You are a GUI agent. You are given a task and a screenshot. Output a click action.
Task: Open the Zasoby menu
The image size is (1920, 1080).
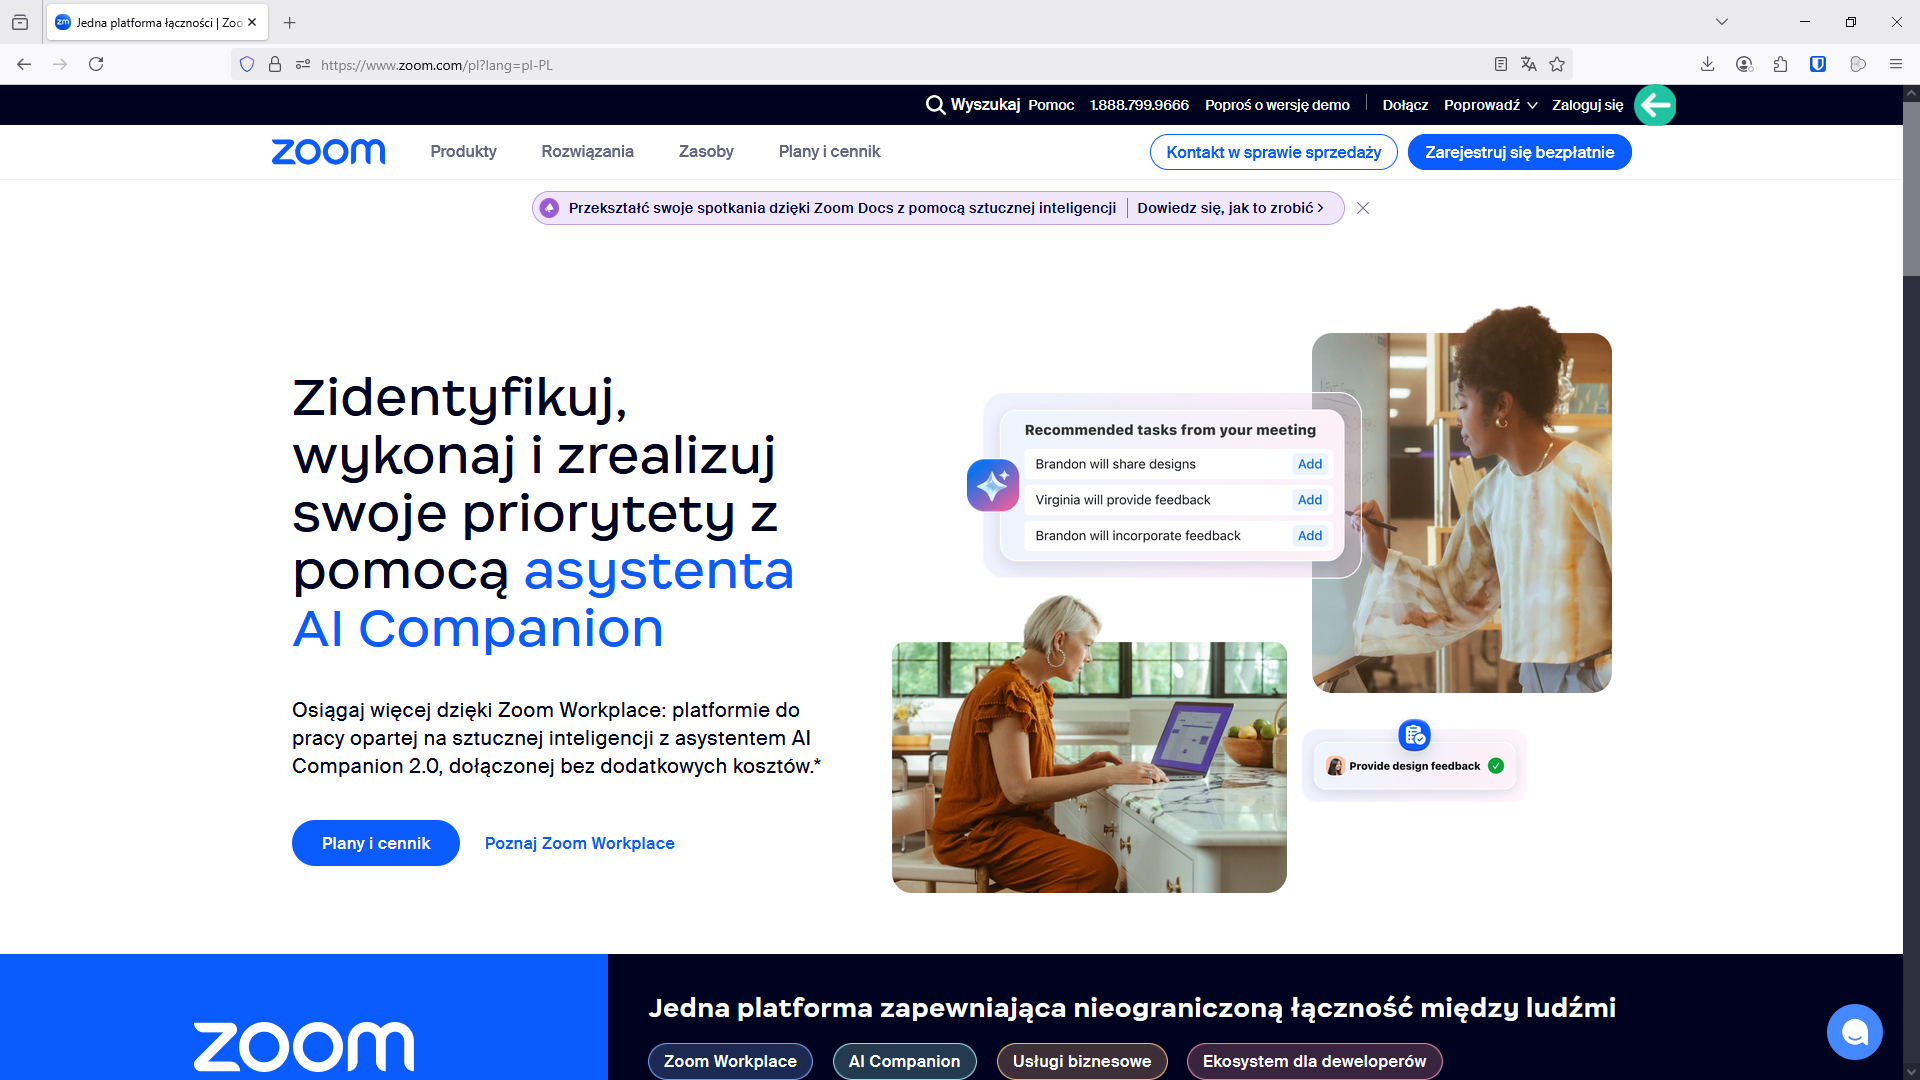tap(706, 152)
